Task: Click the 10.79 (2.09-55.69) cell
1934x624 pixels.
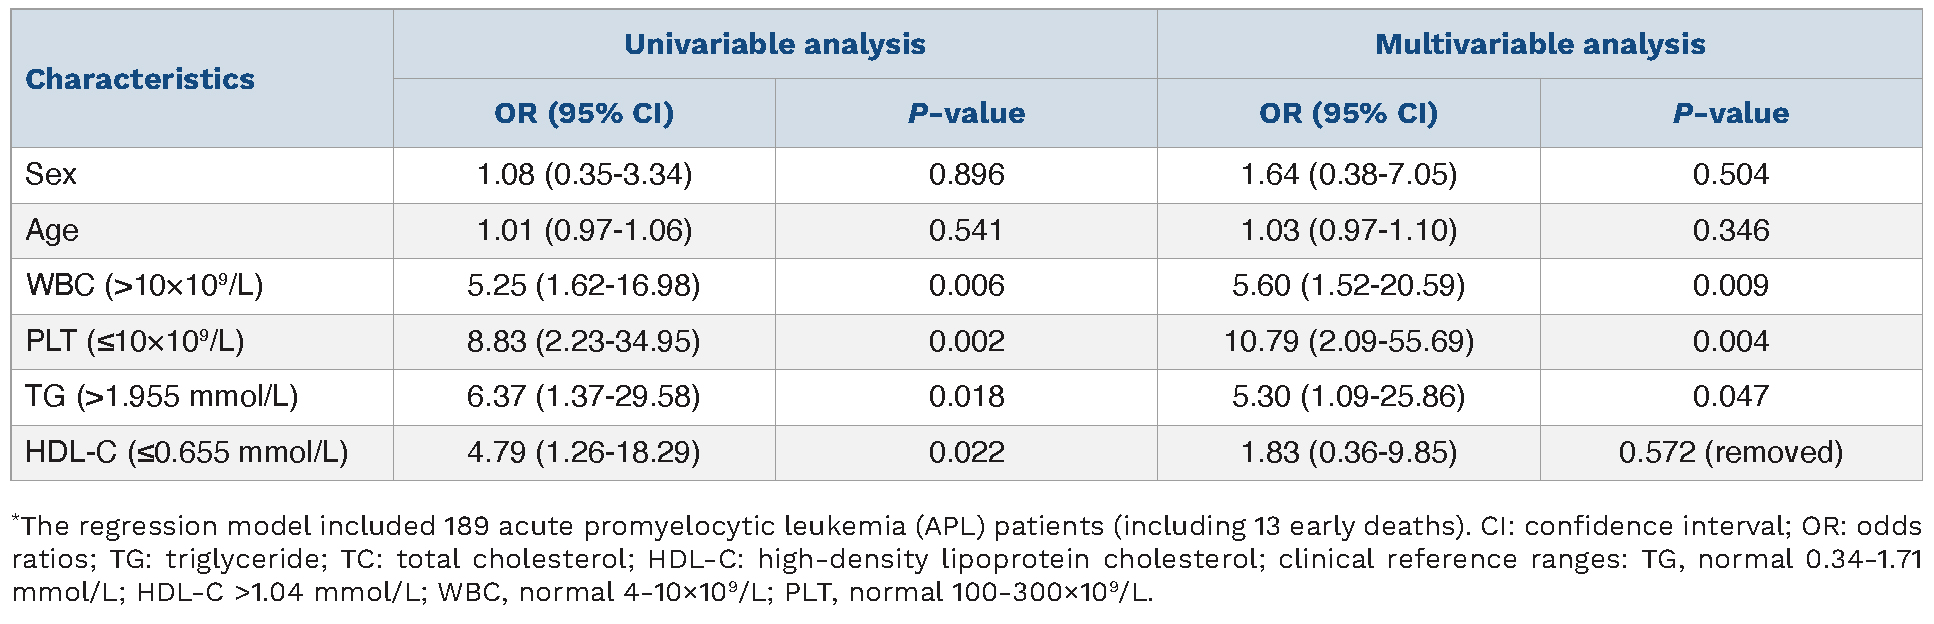Action: coord(1348,342)
